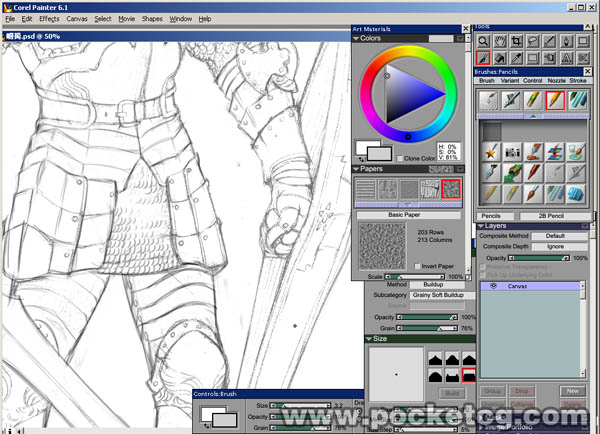Hide the Canvas layer using eye icon
Image resolution: width=600 pixels, height=434 pixels.
[493, 286]
